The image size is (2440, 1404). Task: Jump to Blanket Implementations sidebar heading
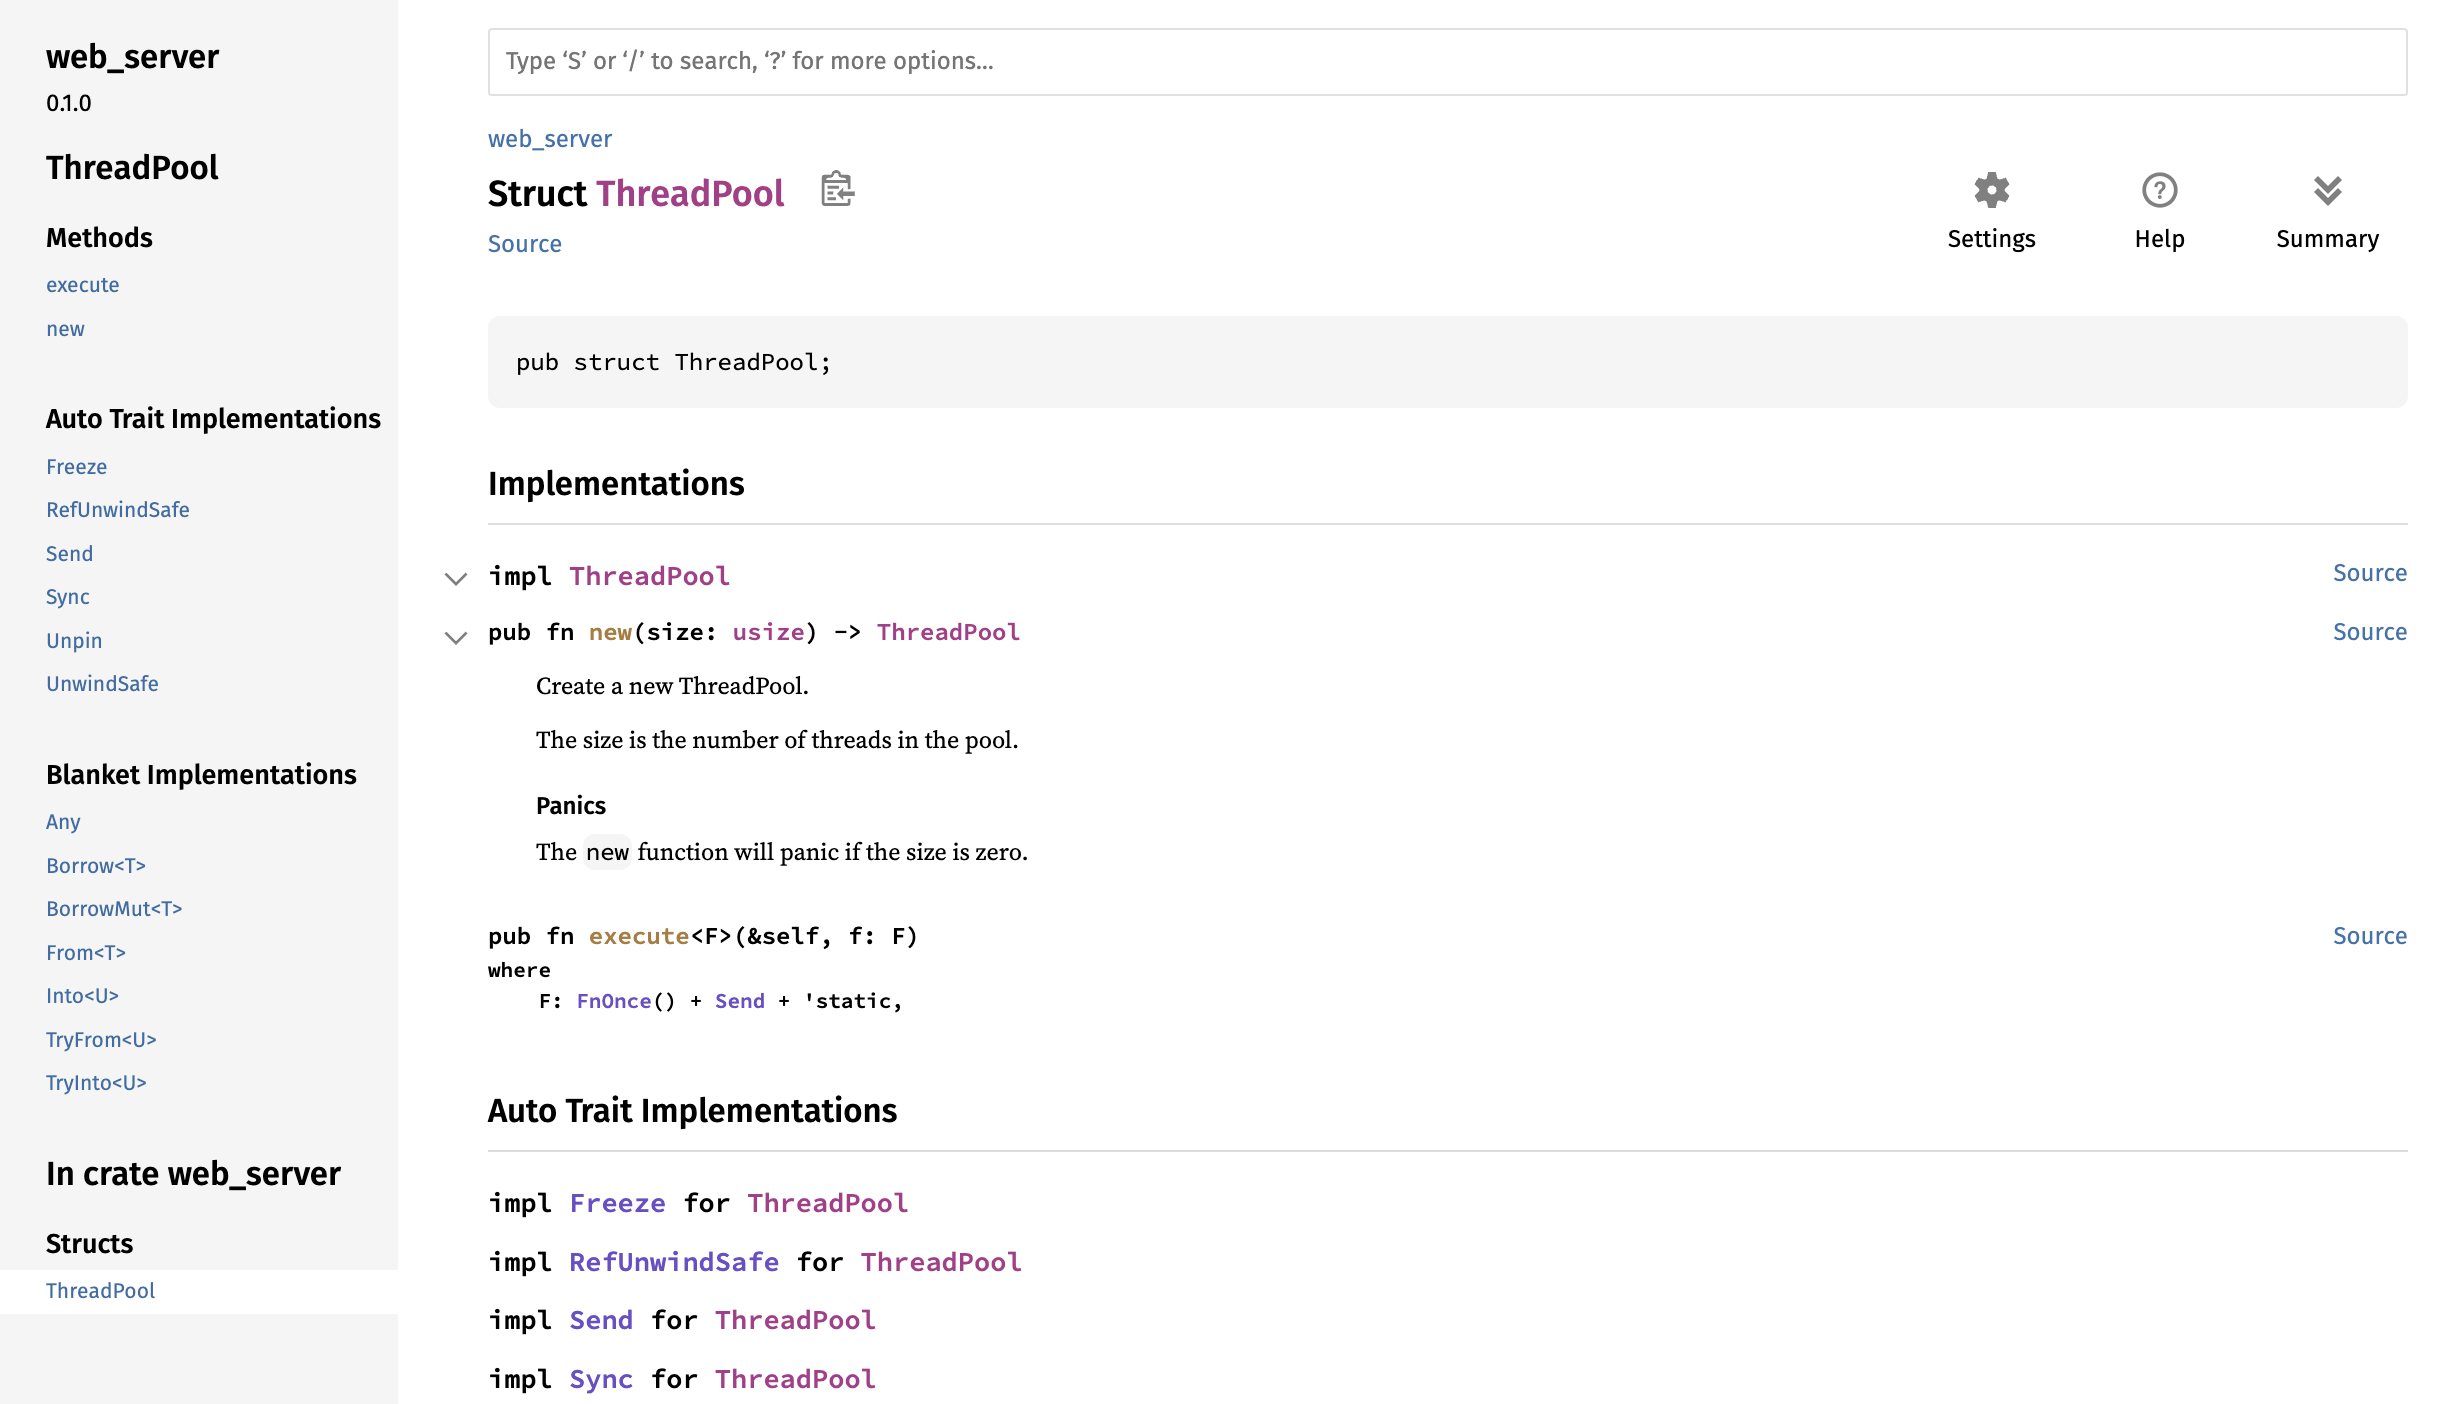201,775
